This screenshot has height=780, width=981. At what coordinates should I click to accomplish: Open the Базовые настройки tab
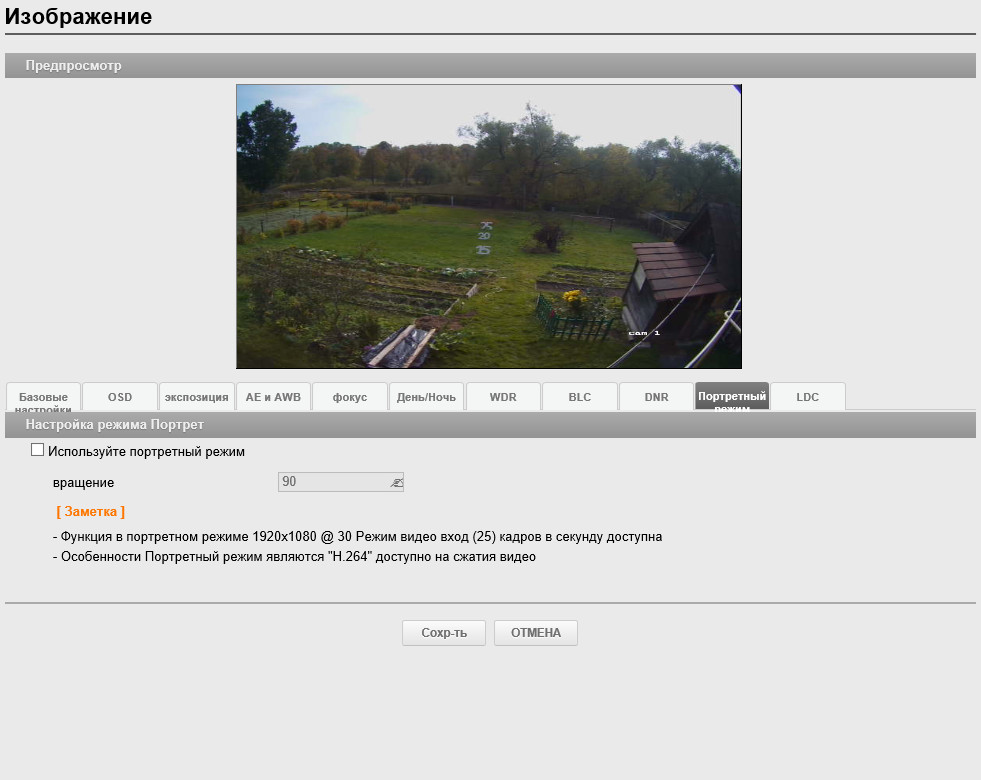click(x=43, y=397)
